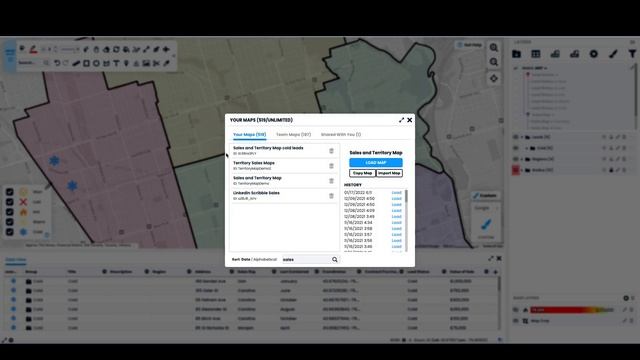Select the rectangle shape tool
Image resolution: width=640 pixels, height=360 pixels.
point(86,63)
